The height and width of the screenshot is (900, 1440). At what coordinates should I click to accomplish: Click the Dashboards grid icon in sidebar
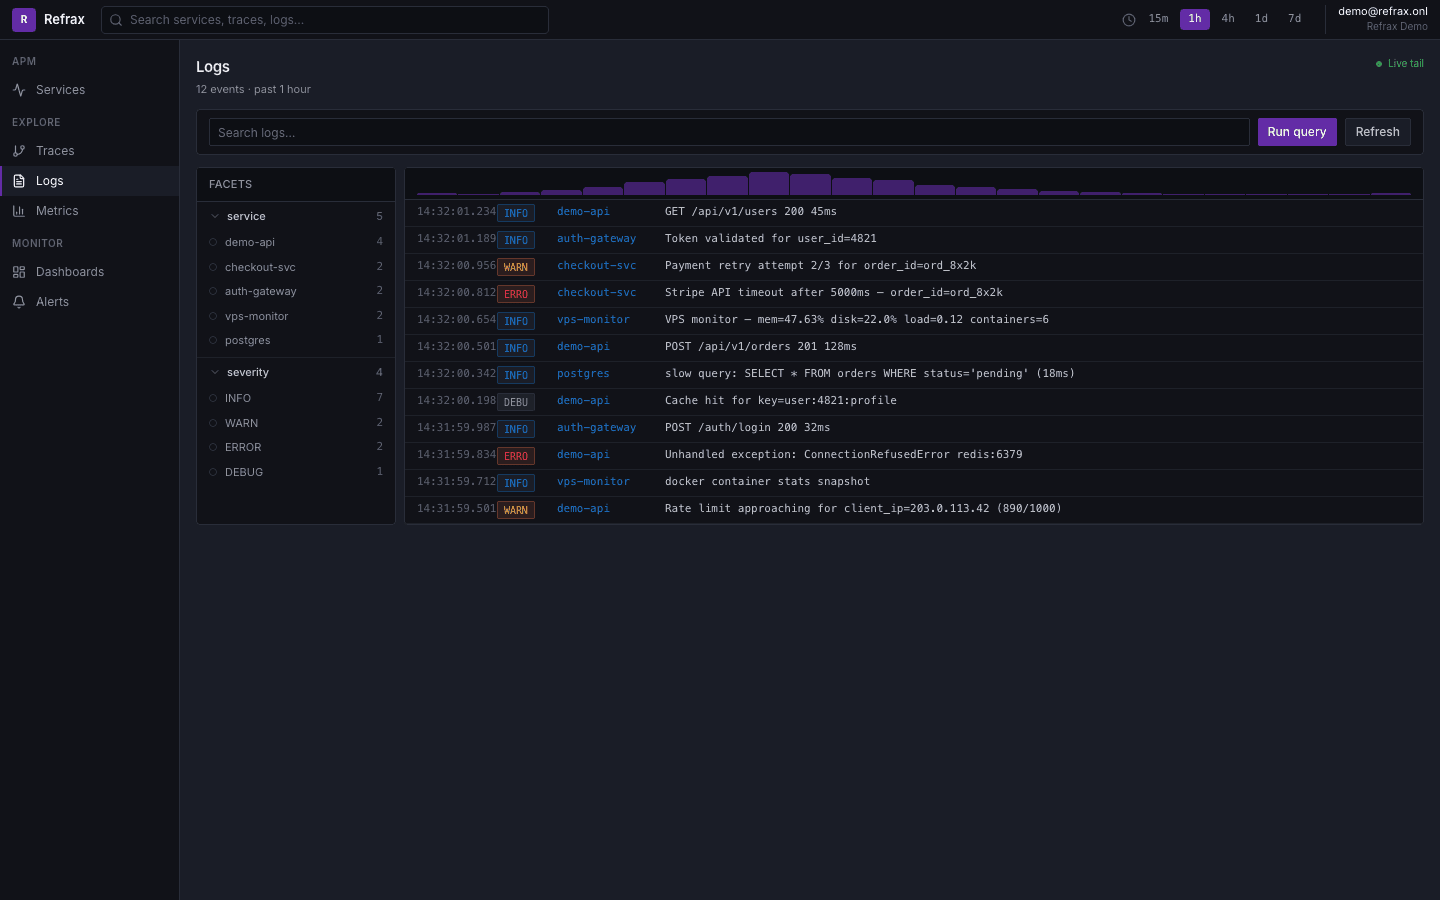tap(19, 272)
